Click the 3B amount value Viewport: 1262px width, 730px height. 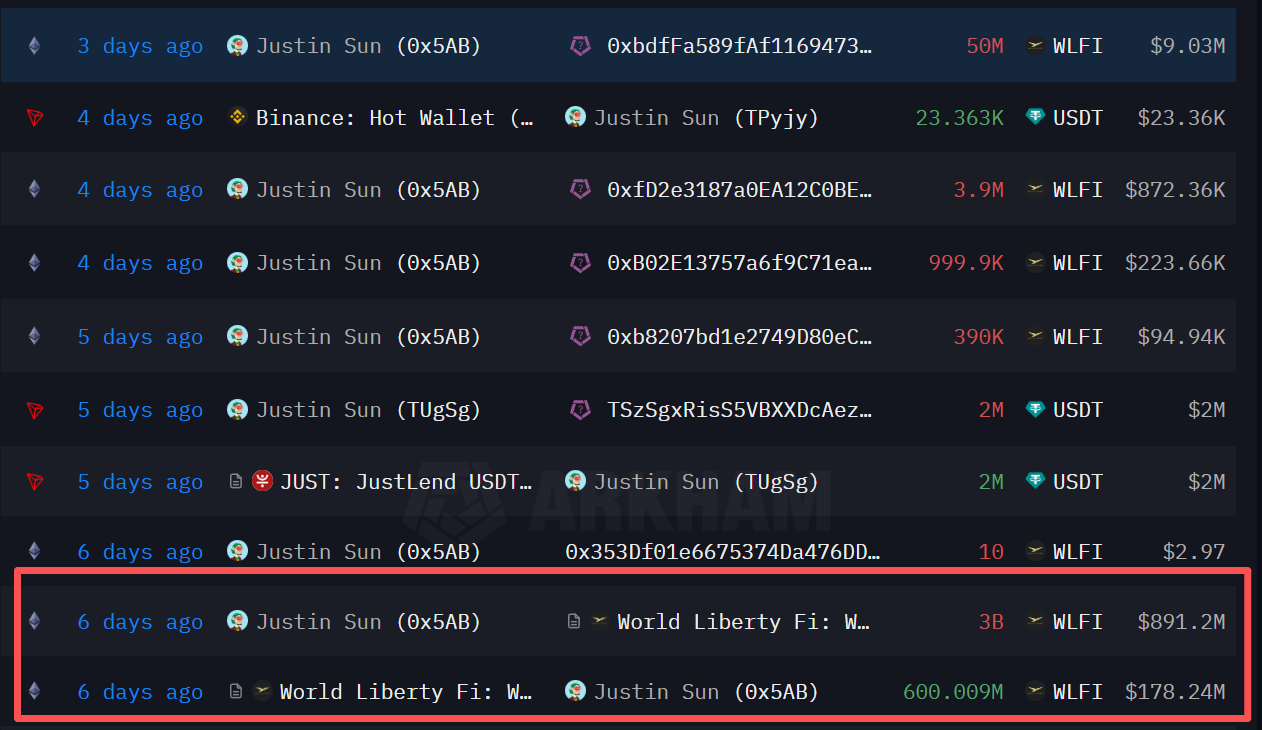(991, 621)
